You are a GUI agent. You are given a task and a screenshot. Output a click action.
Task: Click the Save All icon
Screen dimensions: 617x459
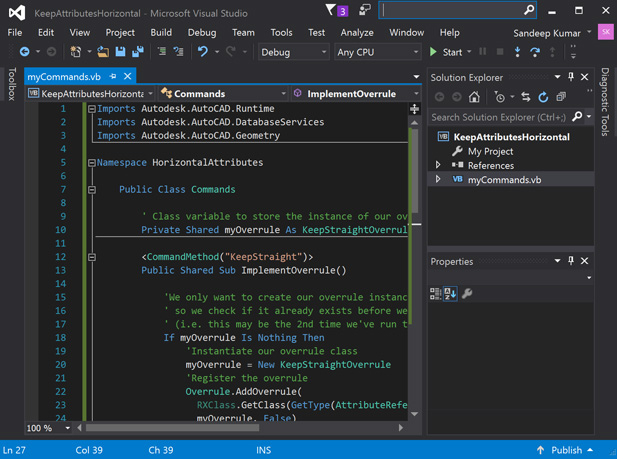pyautogui.click(x=138, y=52)
